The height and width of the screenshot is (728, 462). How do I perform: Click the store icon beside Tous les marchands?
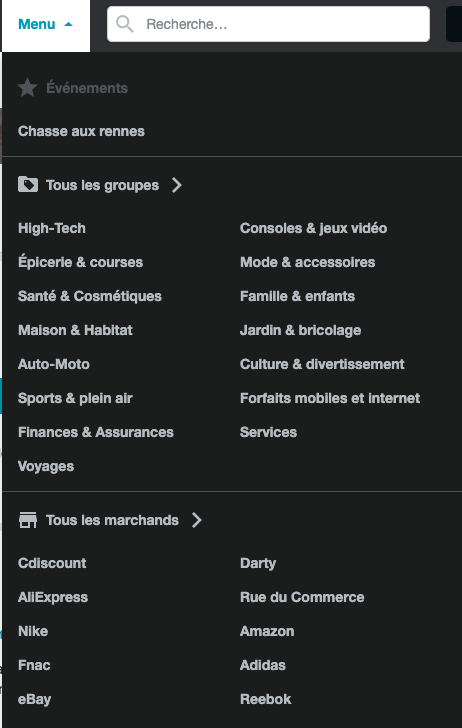[x=28, y=520]
